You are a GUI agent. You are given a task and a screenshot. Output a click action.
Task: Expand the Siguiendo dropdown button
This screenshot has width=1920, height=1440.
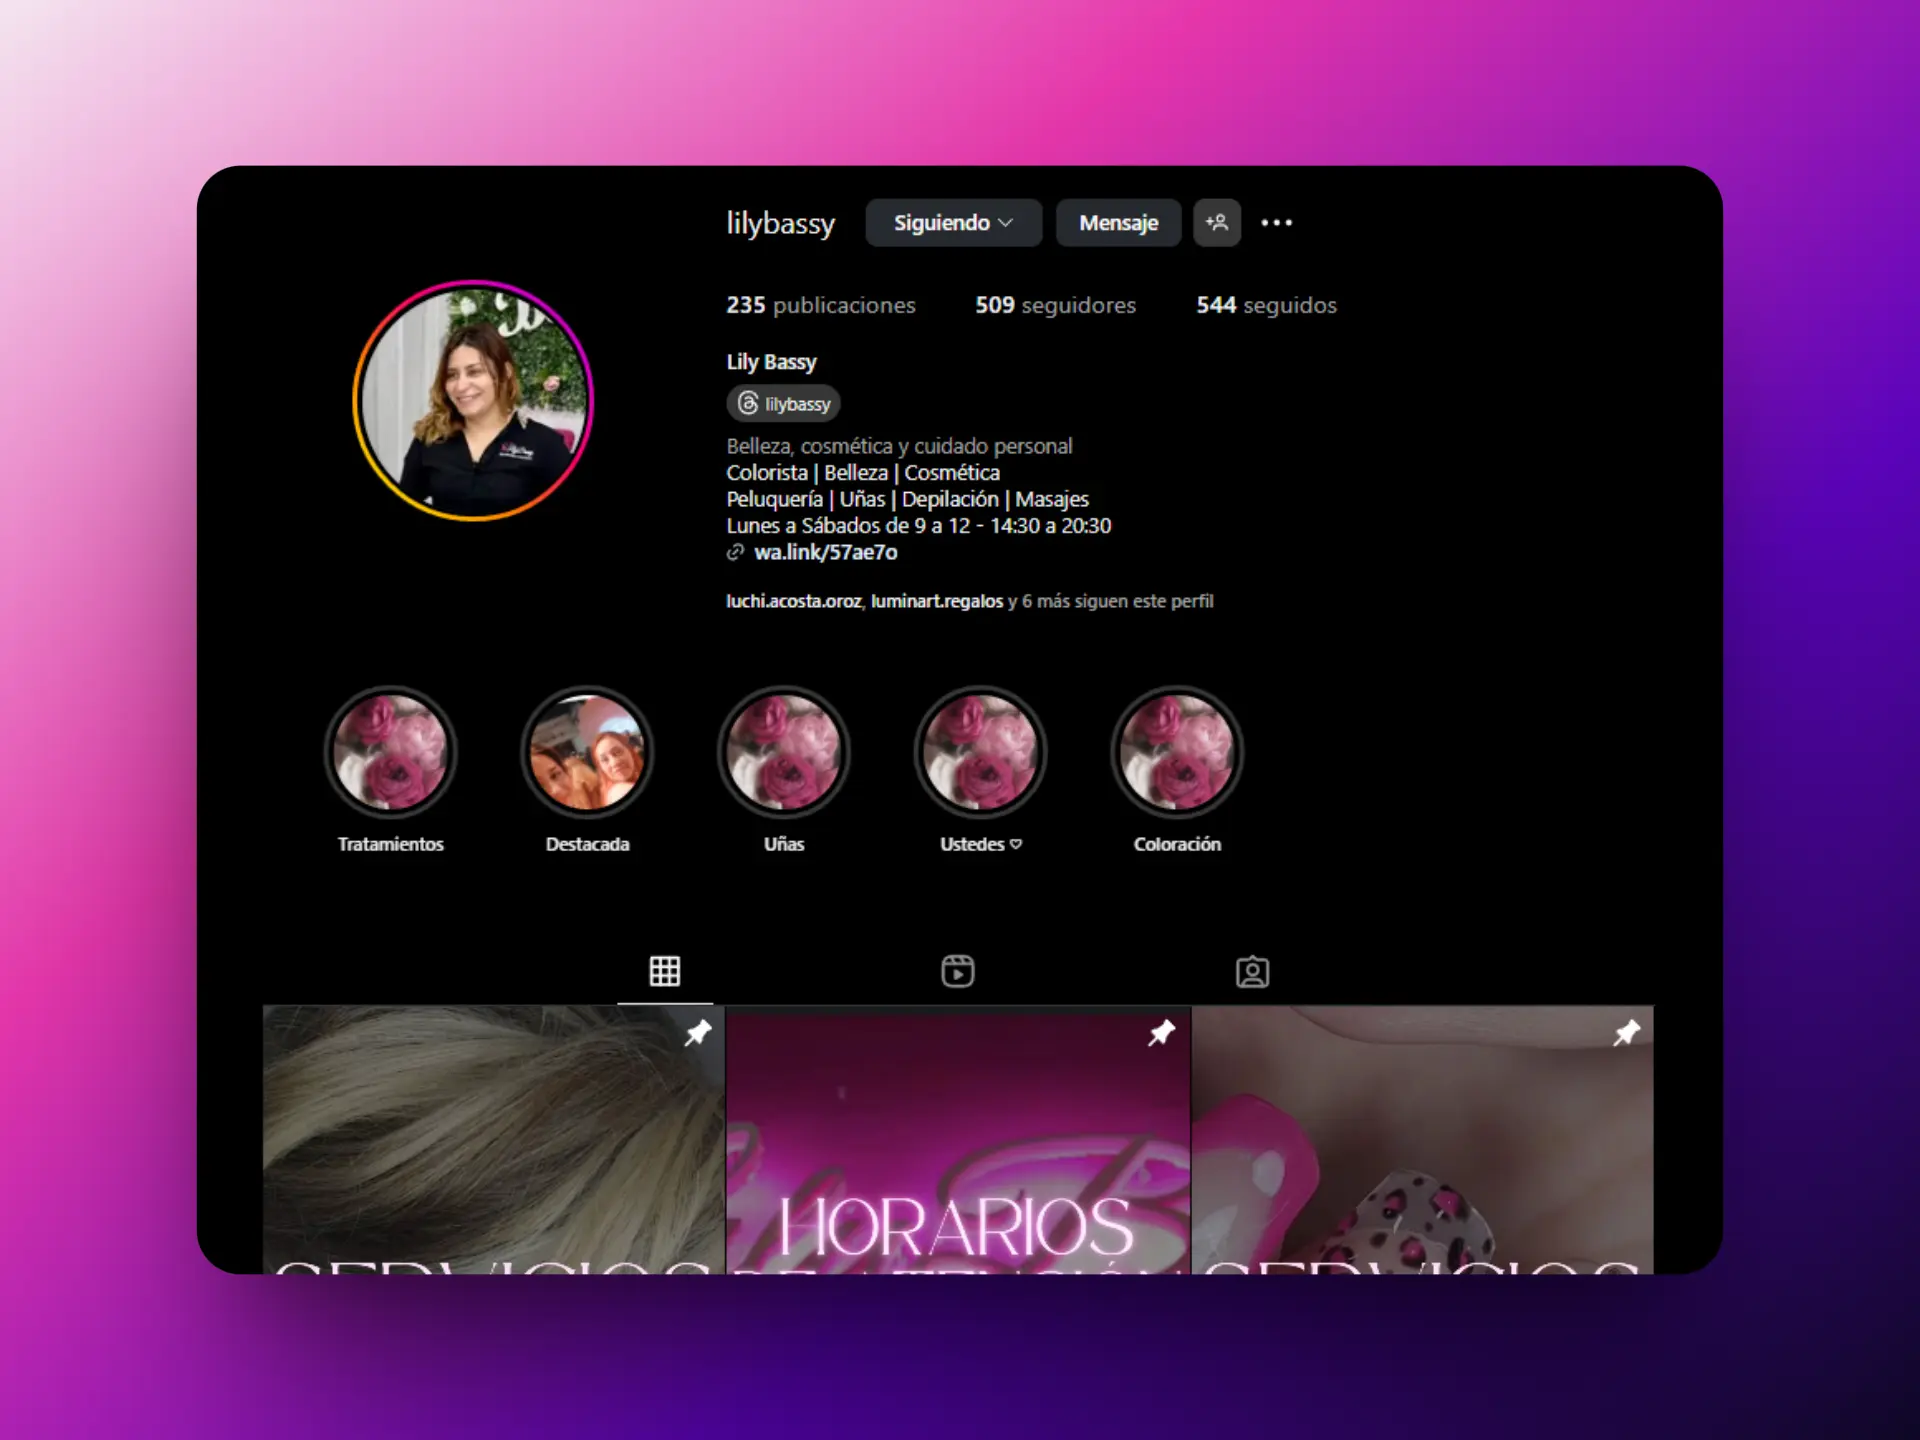(x=952, y=222)
